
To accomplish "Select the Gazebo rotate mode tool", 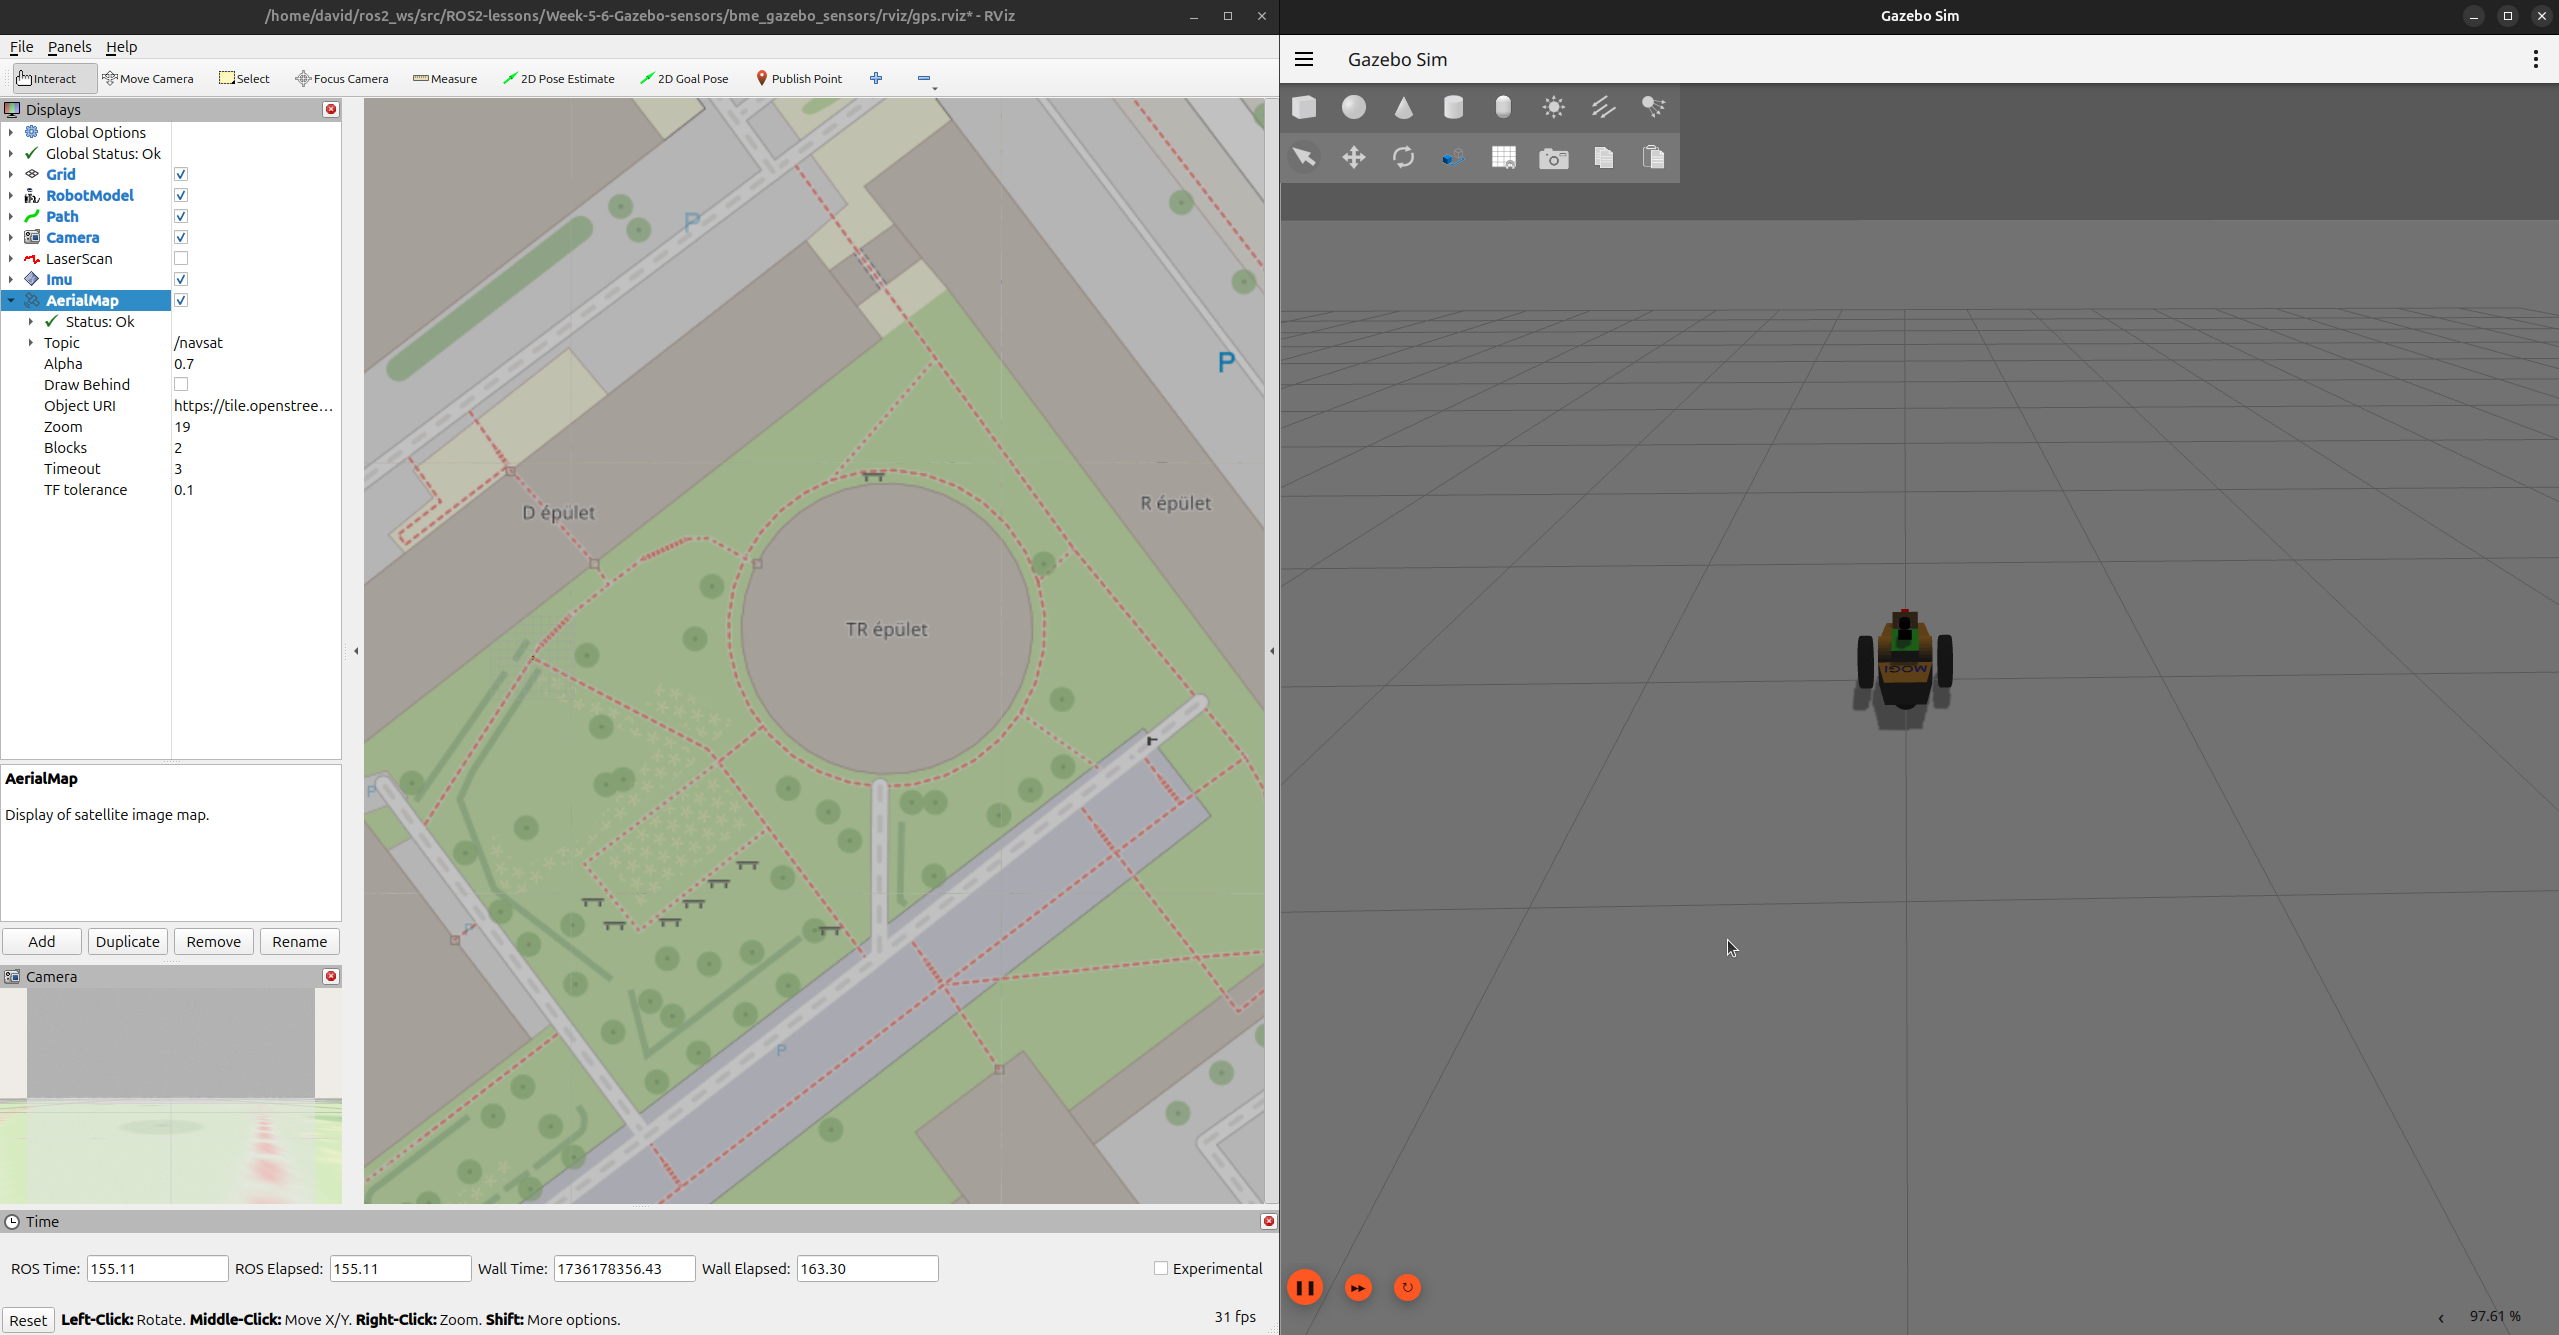I will 1404,157.
